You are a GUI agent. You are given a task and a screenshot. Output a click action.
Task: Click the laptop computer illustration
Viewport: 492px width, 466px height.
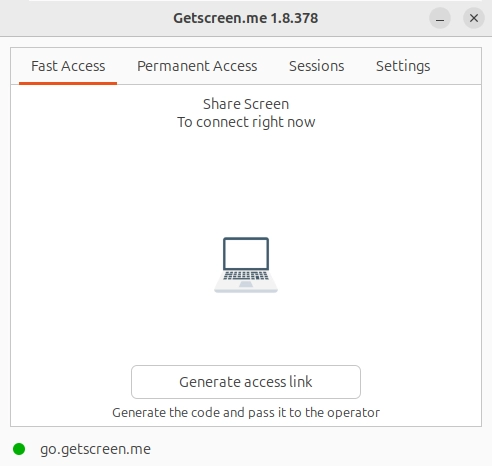[x=246, y=265]
